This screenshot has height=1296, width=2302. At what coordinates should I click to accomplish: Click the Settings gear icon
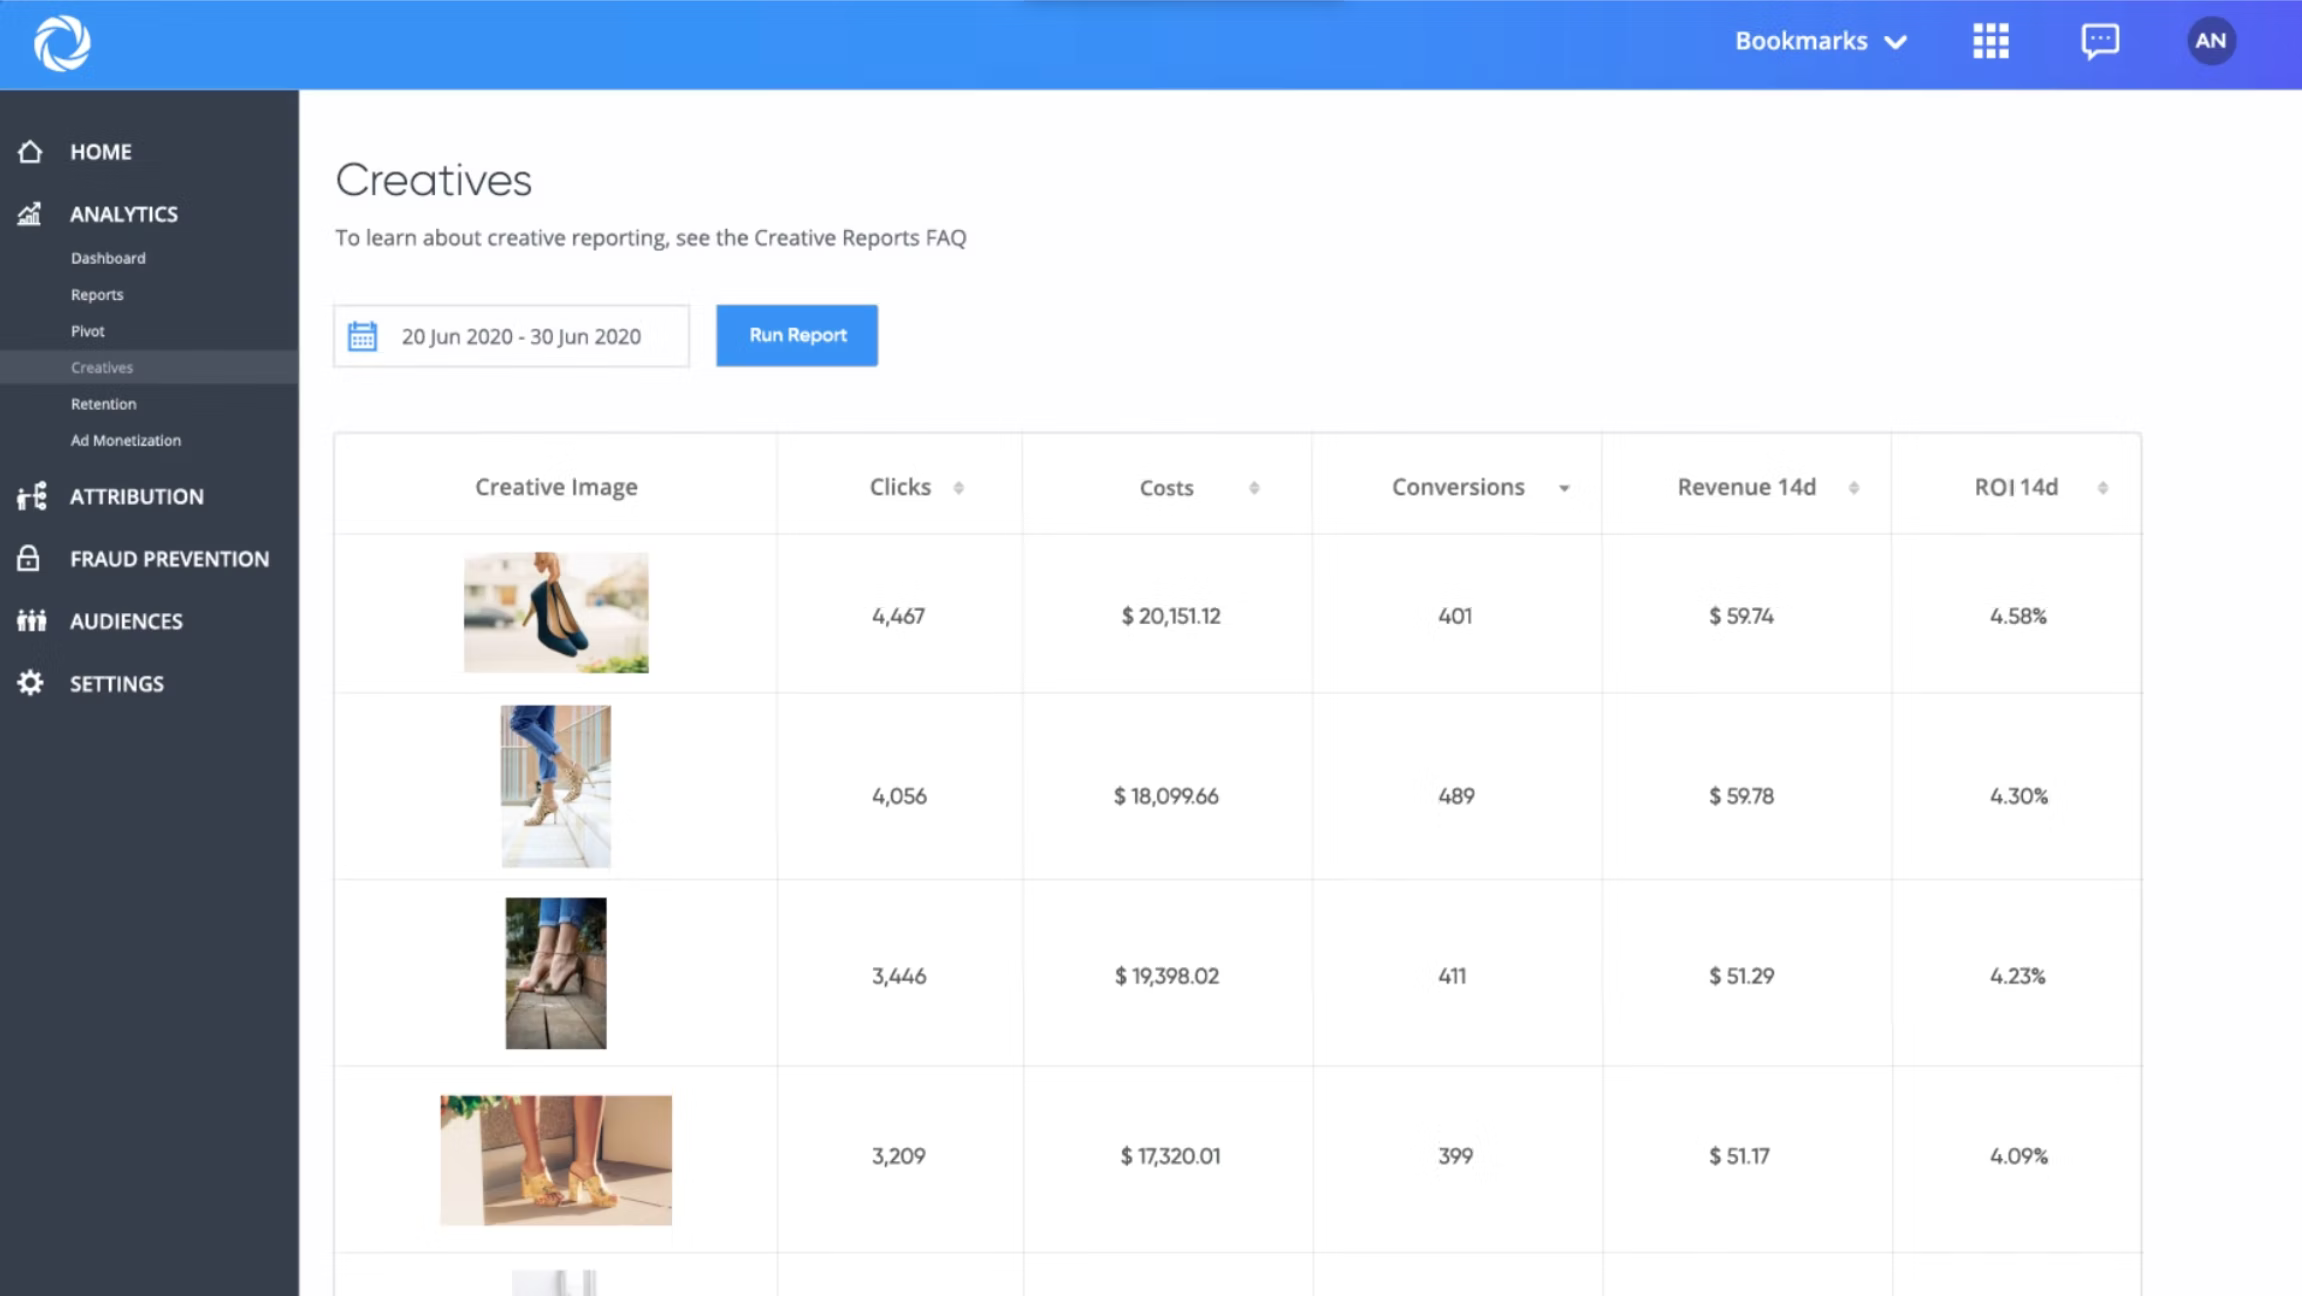click(30, 683)
